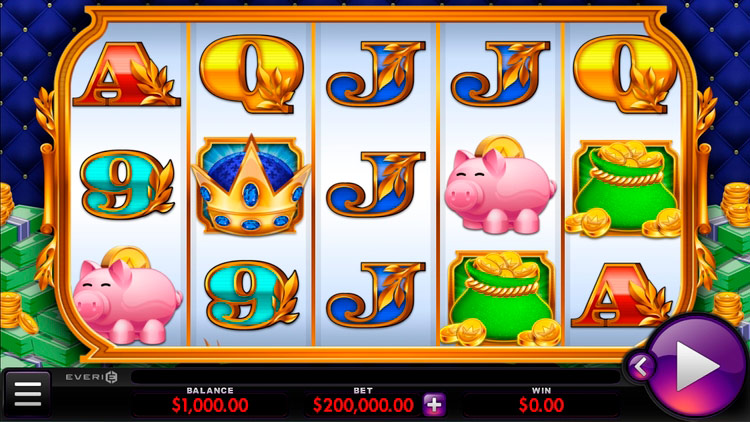Increase bet with the purple plus button
Screen dimensions: 750x422
click(x=434, y=405)
